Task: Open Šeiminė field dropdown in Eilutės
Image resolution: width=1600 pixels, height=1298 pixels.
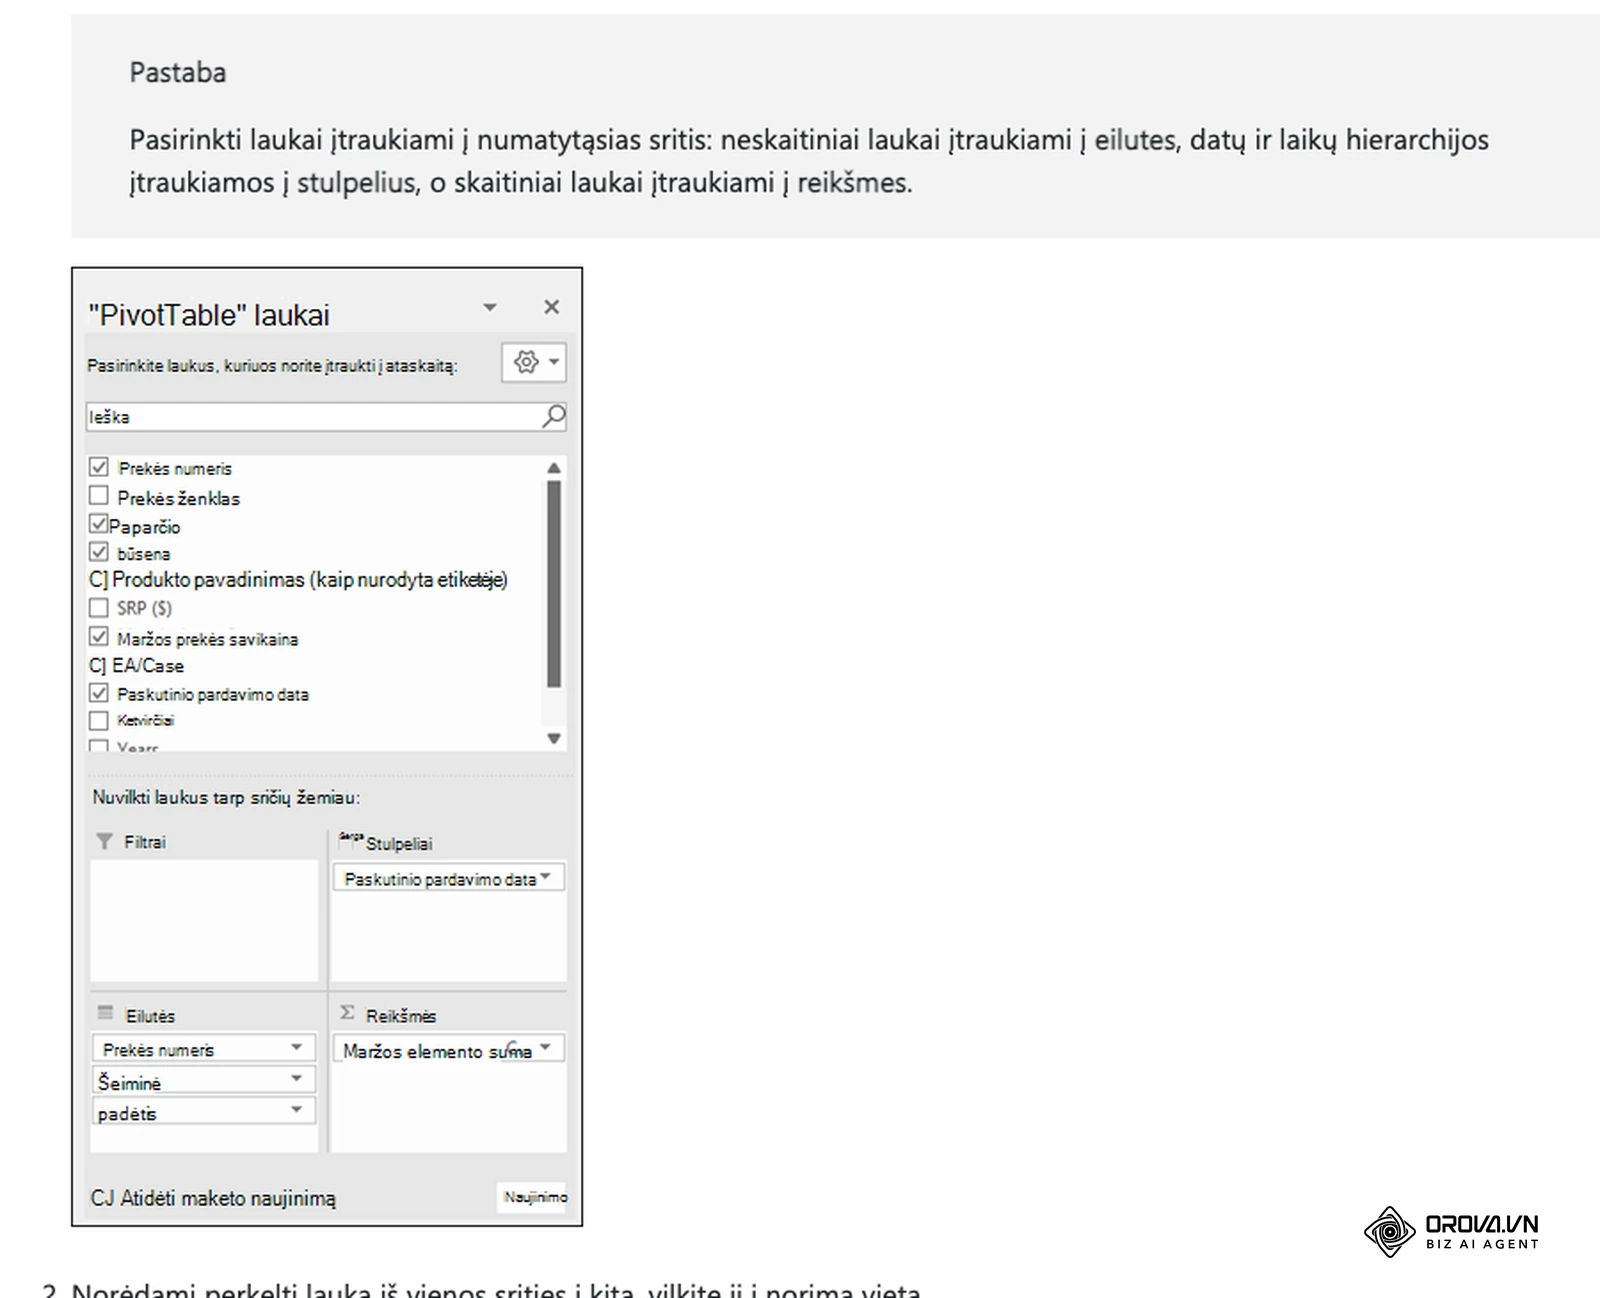Action: coord(297,1079)
